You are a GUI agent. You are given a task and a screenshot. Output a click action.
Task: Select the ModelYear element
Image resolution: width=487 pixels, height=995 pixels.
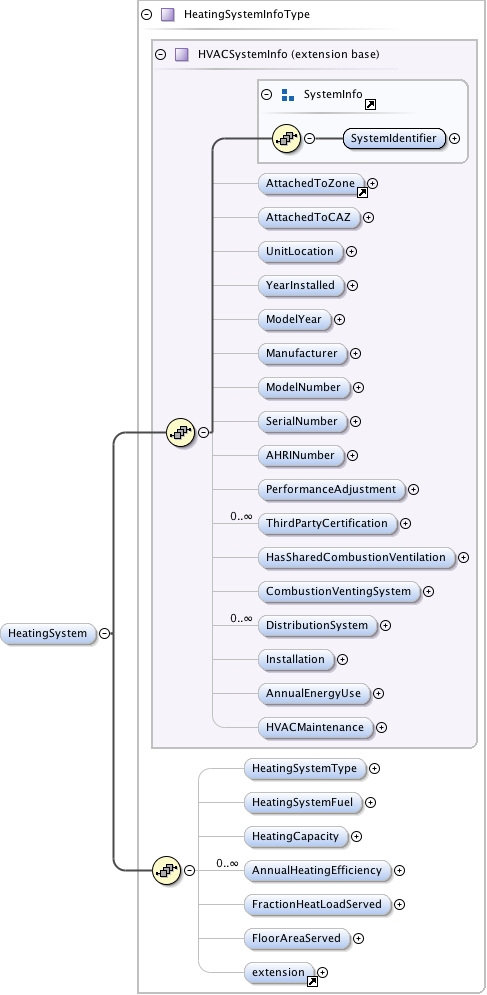point(295,319)
